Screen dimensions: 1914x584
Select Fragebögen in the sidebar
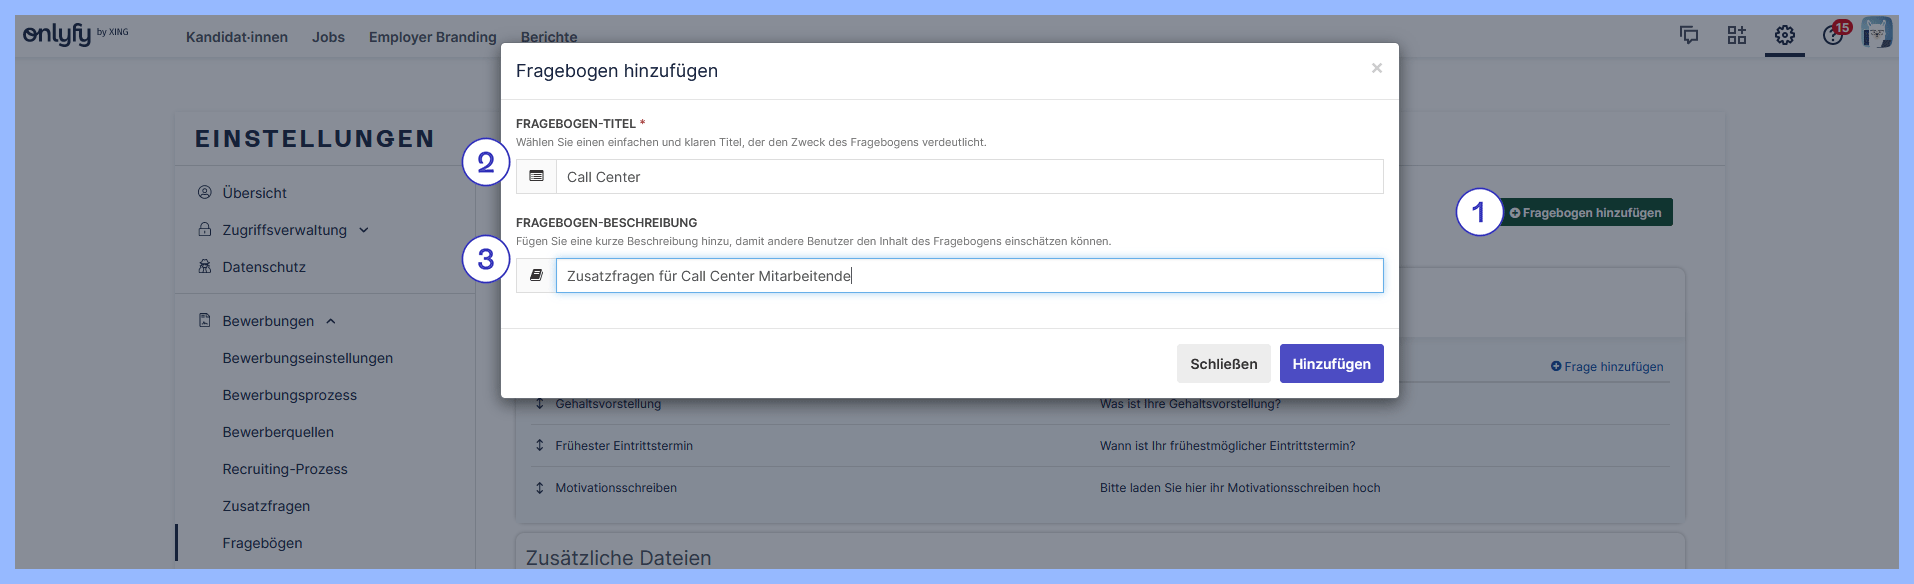[x=262, y=543]
